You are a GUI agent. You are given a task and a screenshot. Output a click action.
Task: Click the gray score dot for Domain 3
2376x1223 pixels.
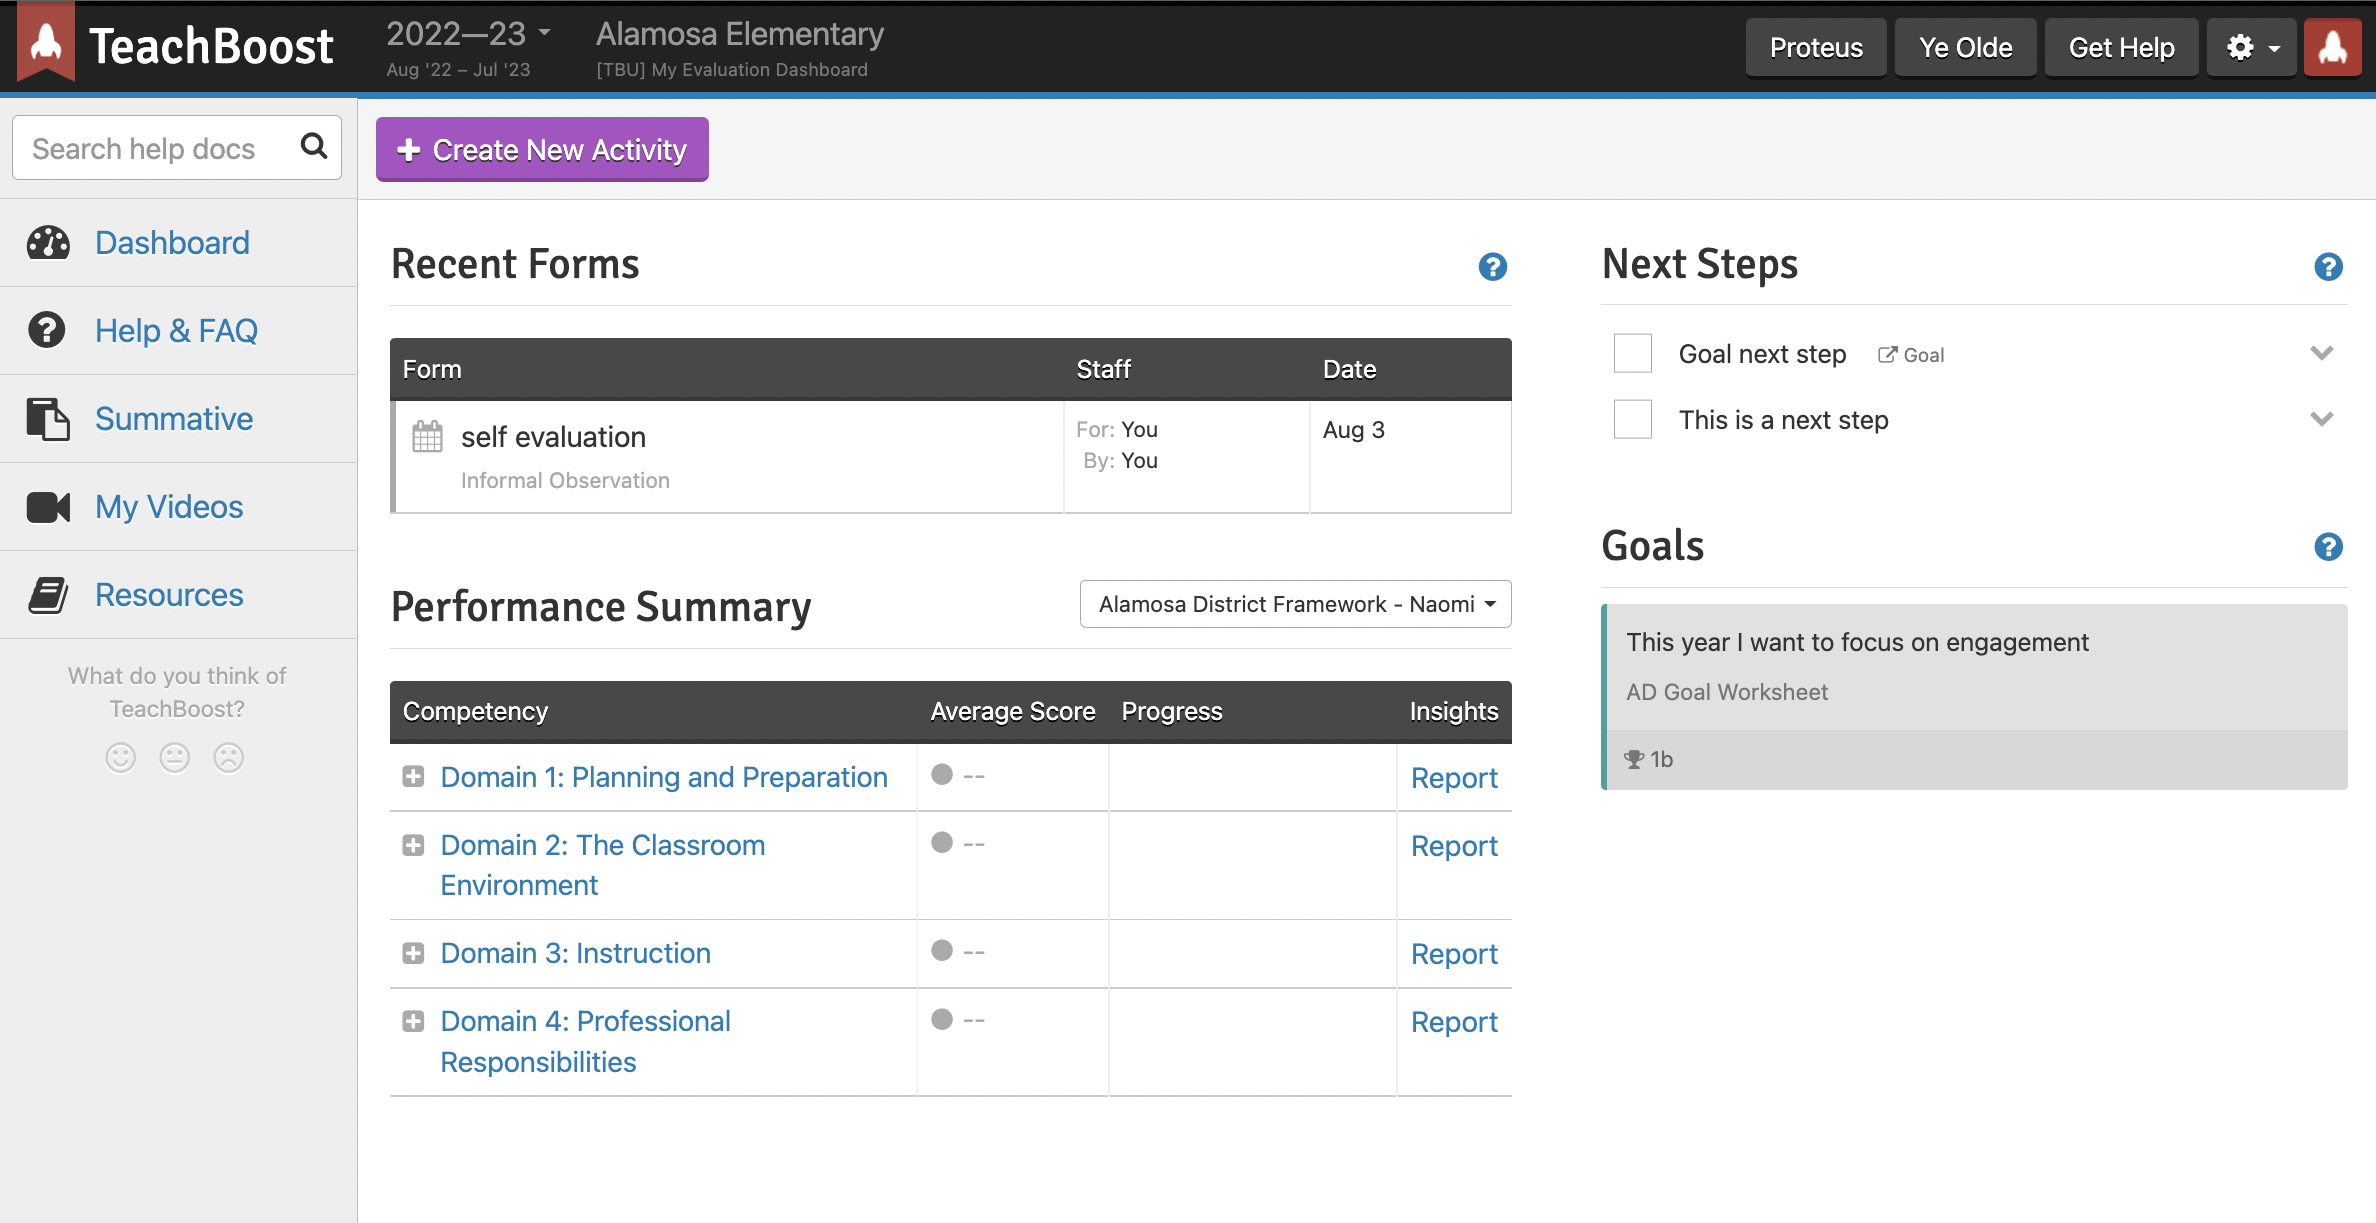[942, 950]
